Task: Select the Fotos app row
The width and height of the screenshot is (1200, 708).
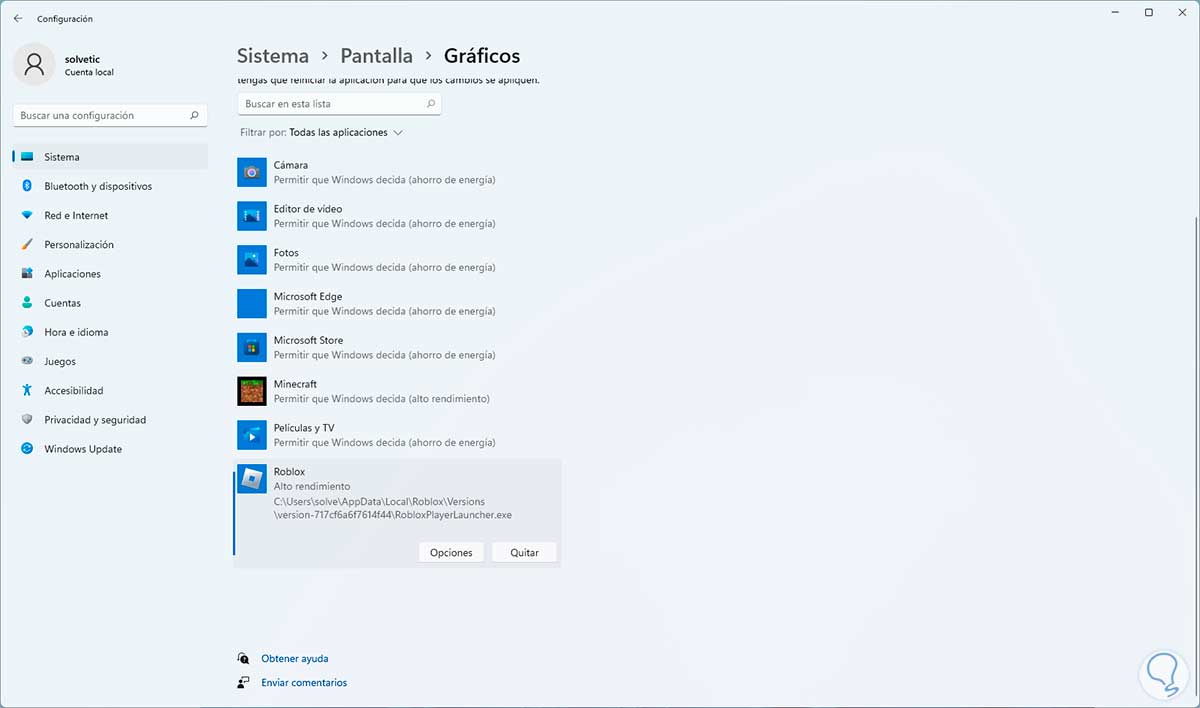Action: point(397,260)
